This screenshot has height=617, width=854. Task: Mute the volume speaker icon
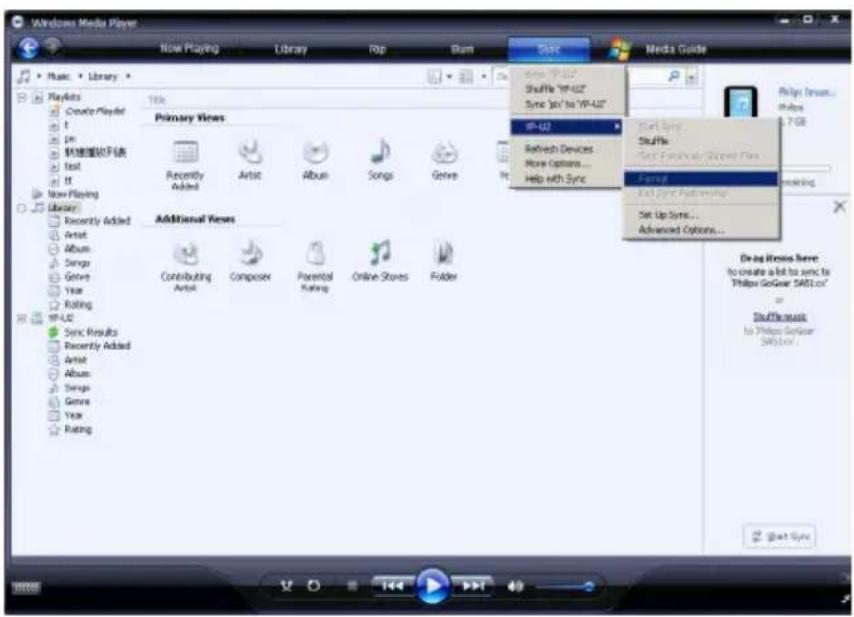click(515, 586)
